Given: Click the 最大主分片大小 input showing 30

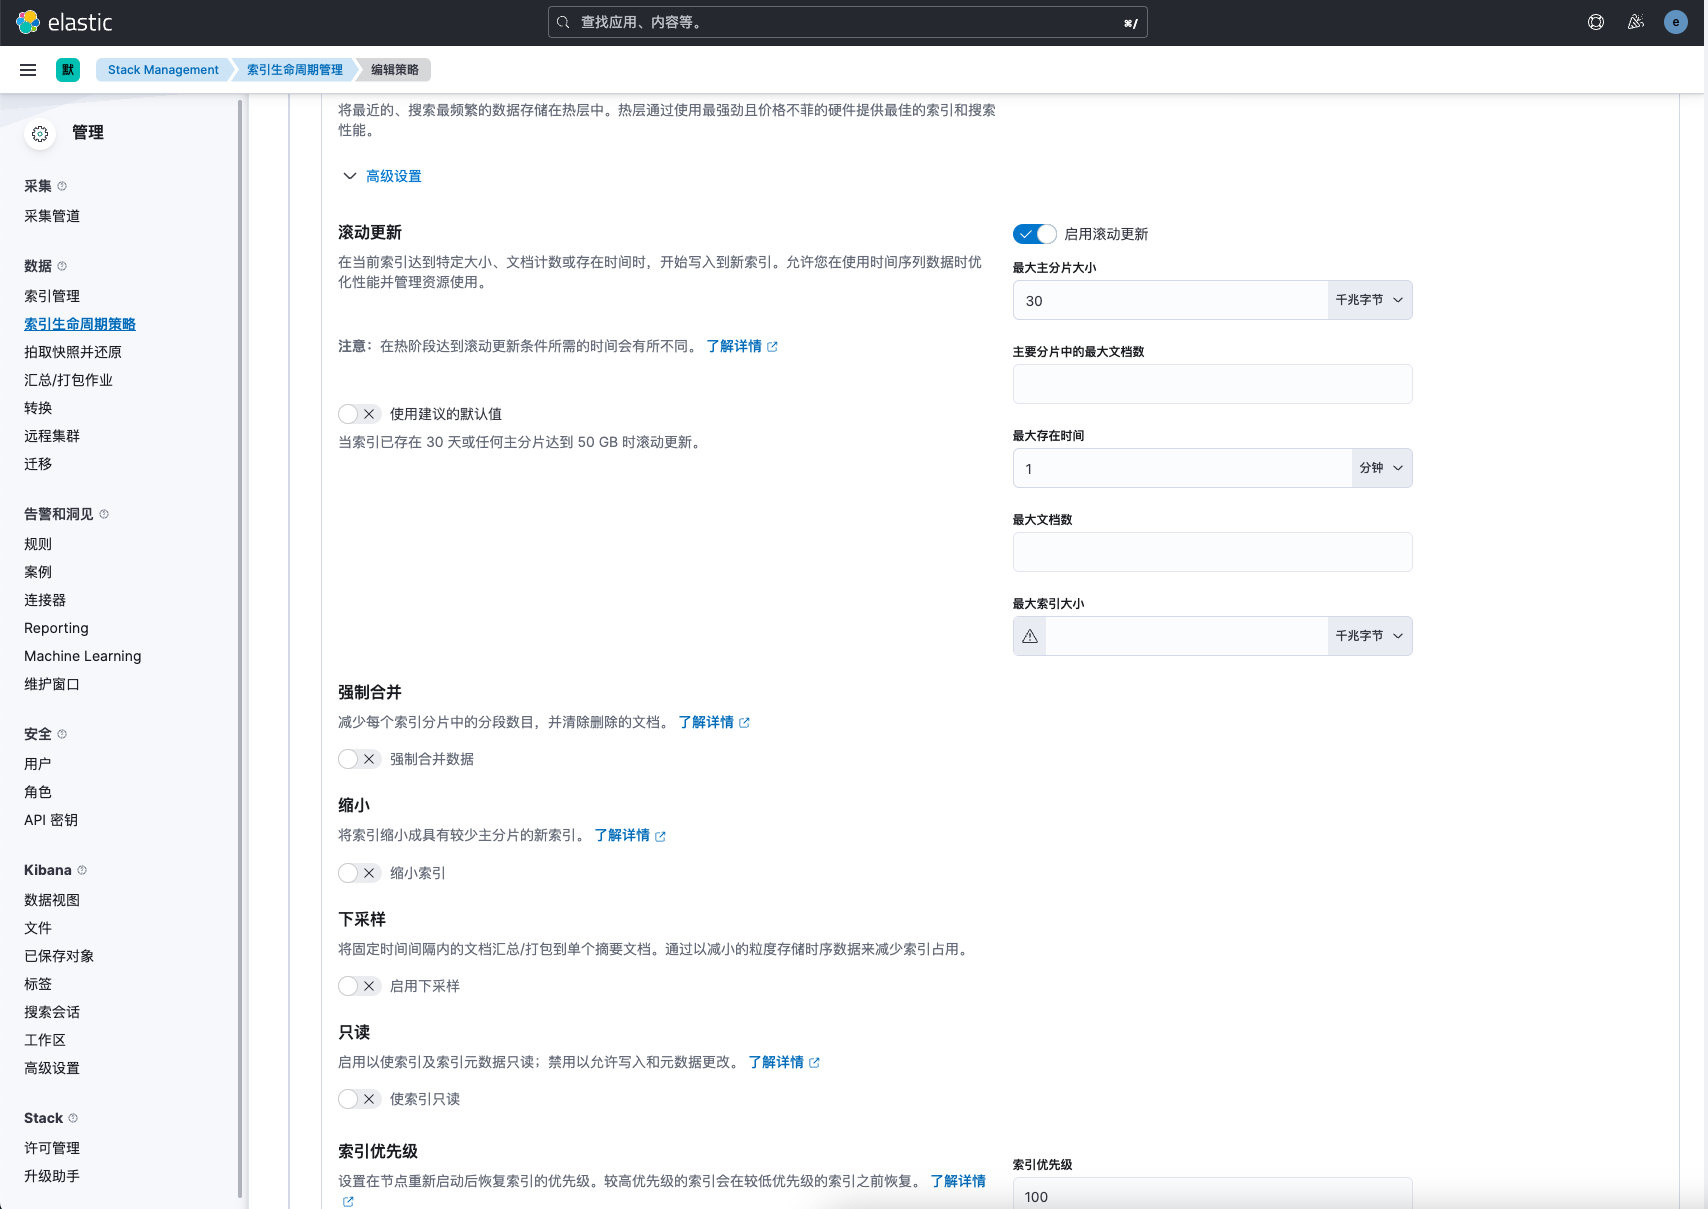Looking at the screenshot, I should click(x=1170, y=300).
